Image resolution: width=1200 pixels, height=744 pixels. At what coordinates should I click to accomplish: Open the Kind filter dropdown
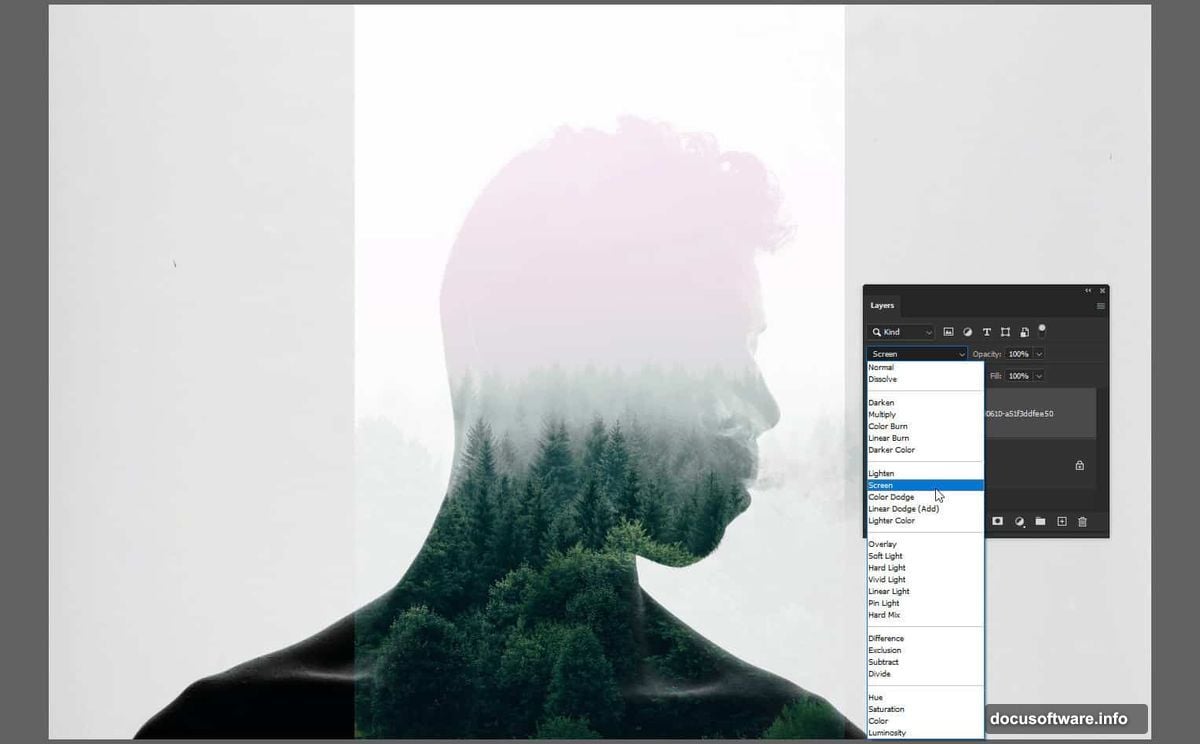click(900, 331)
